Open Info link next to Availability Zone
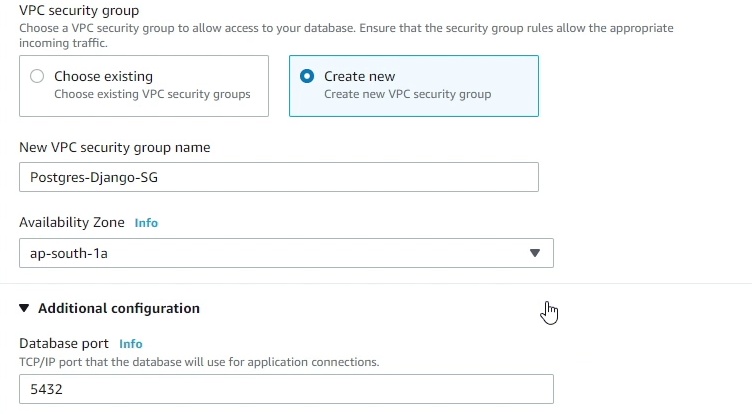Viewport: 752px width, 414px height. tap(146, 223)
